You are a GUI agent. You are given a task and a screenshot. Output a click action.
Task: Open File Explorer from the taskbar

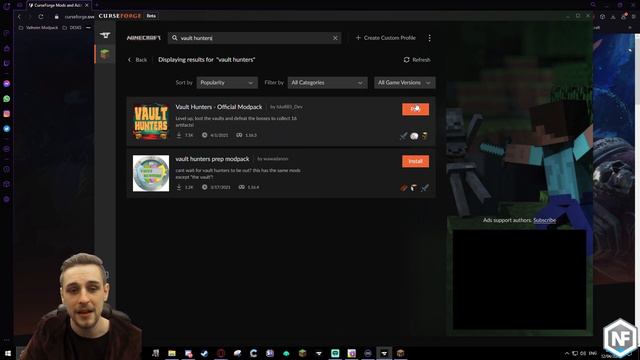[172, 353]
